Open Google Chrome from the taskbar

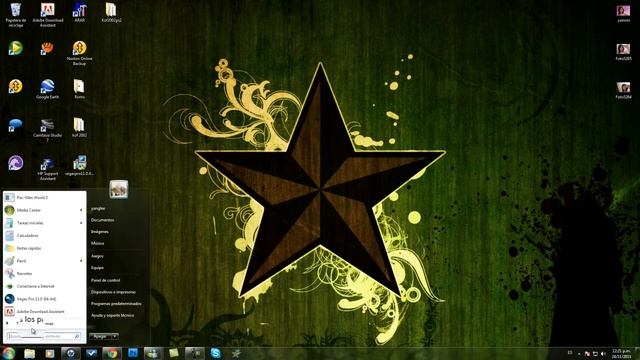112,353
